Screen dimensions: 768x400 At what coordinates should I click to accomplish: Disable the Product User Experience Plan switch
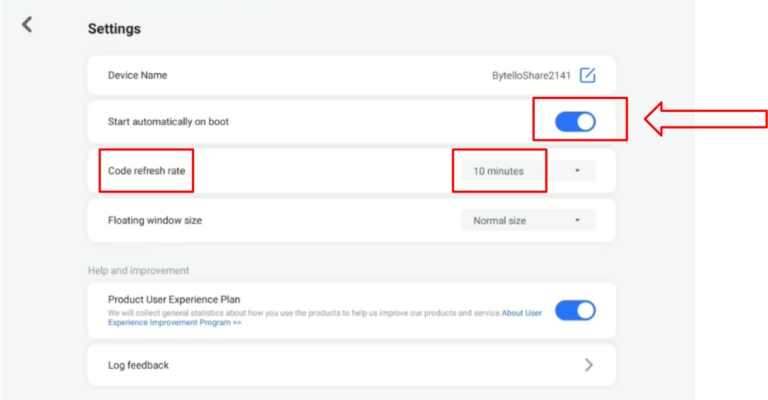pyautogui.click(x=575, y=310)
